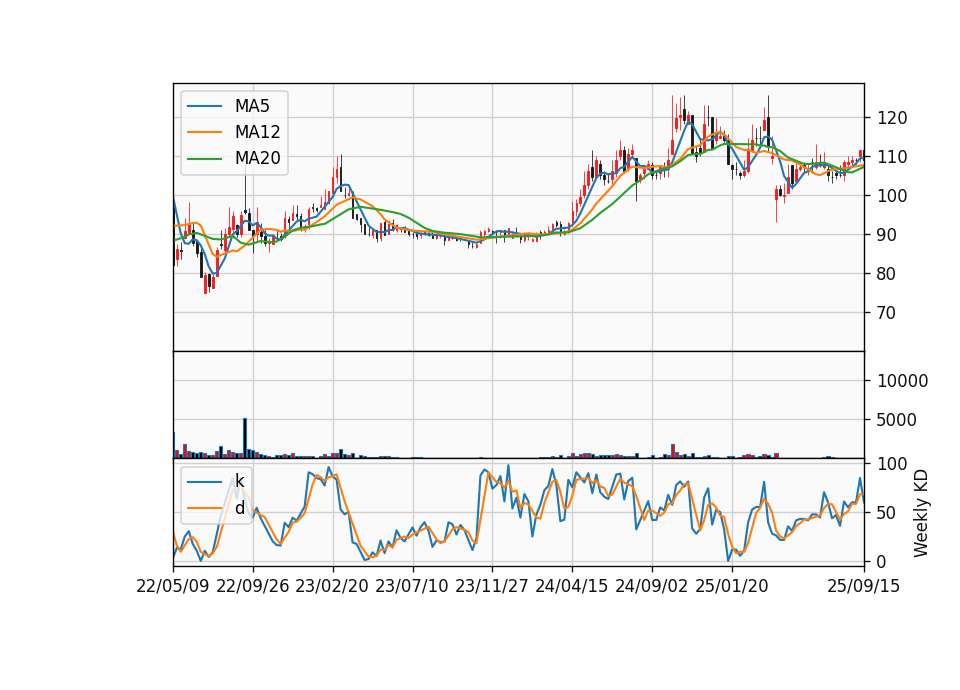Click the 50 tick on KD axis

click(x=887, y=513)
